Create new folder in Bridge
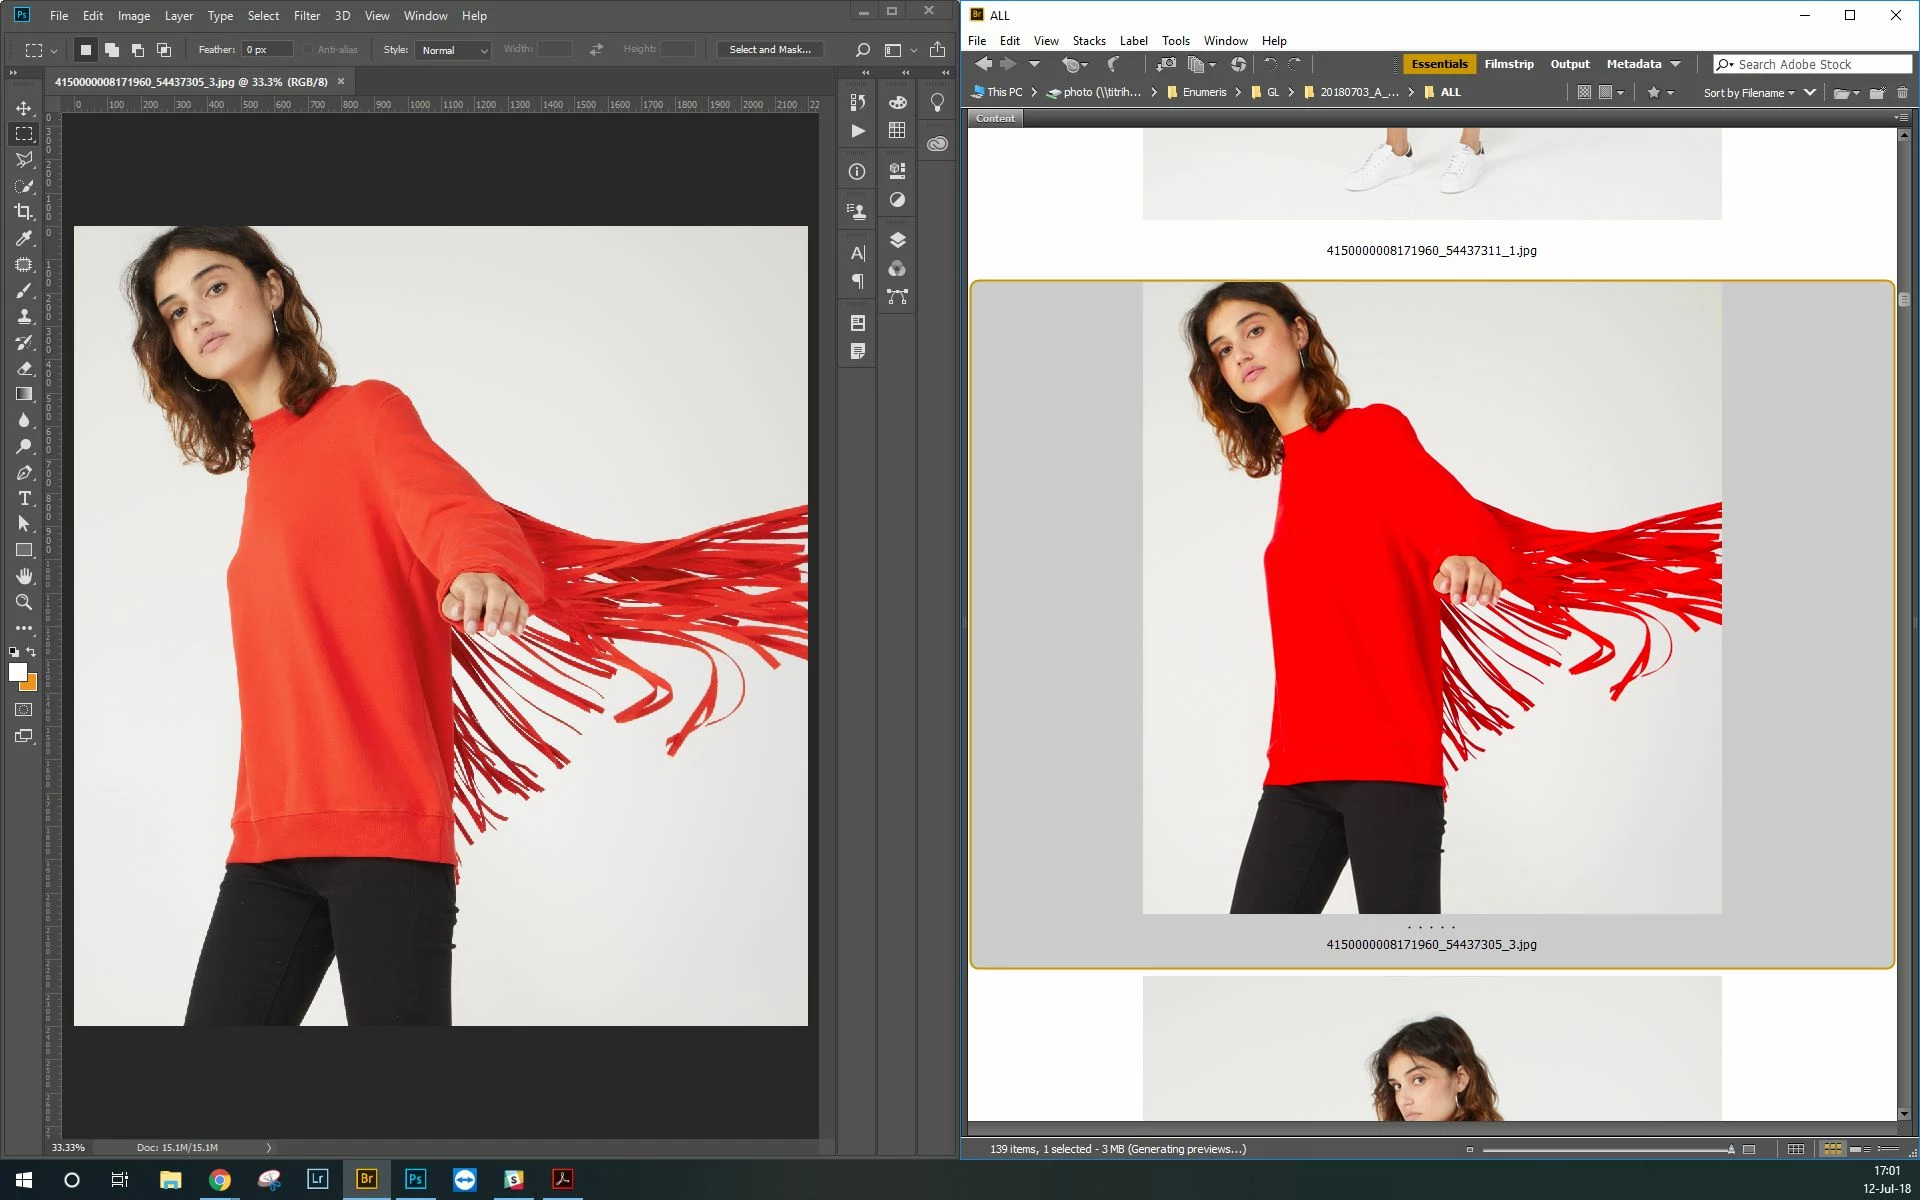Screen dimensions: 1920x1200 pyautogui.click(x=1876, y=93)
